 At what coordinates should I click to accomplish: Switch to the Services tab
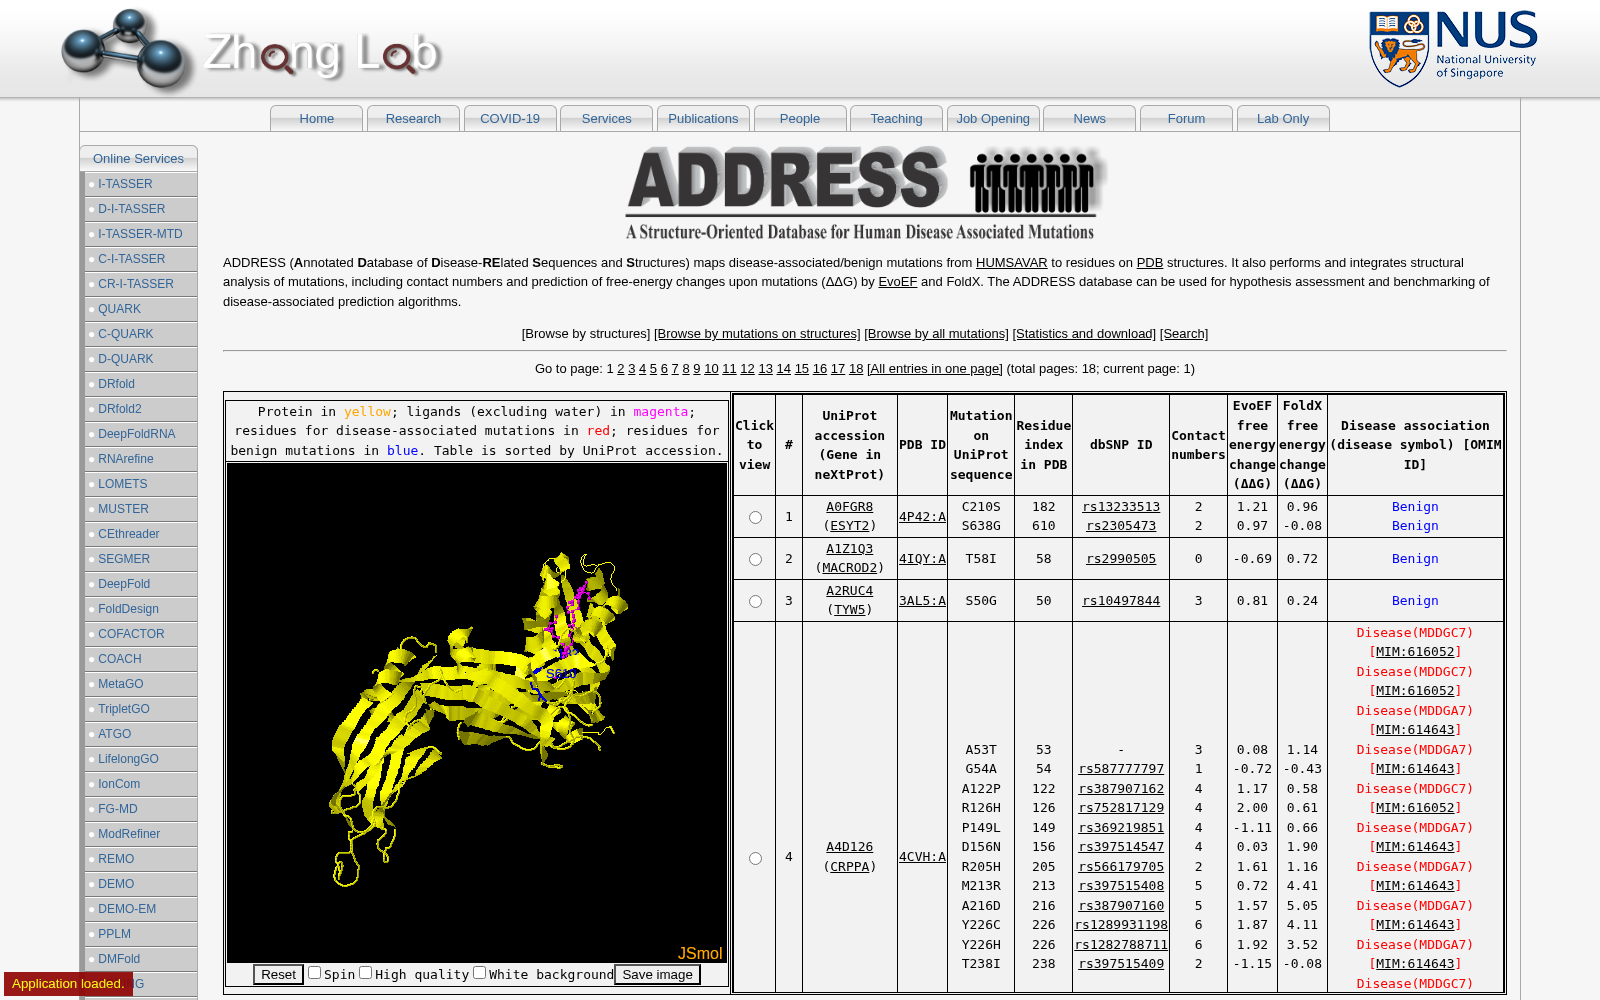pyautogui.click(x=607, y=118)
